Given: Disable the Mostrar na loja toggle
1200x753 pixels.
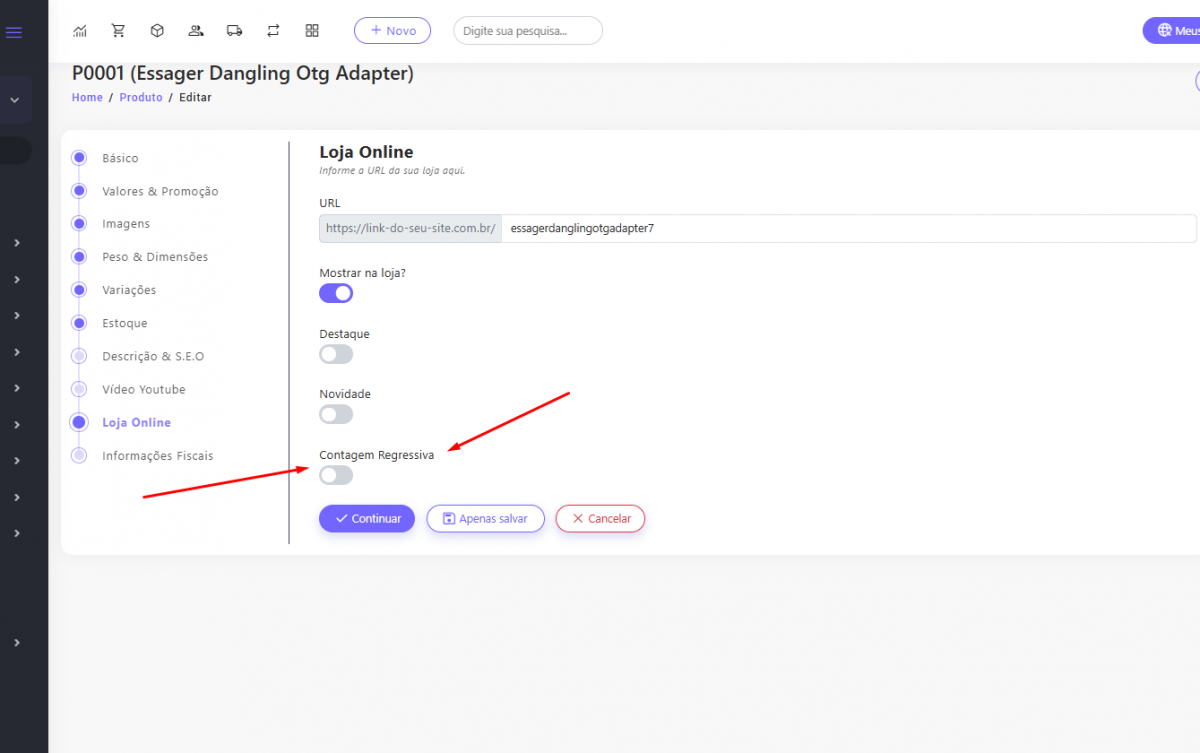Looking at the screenshot, I should coord(336,293).
